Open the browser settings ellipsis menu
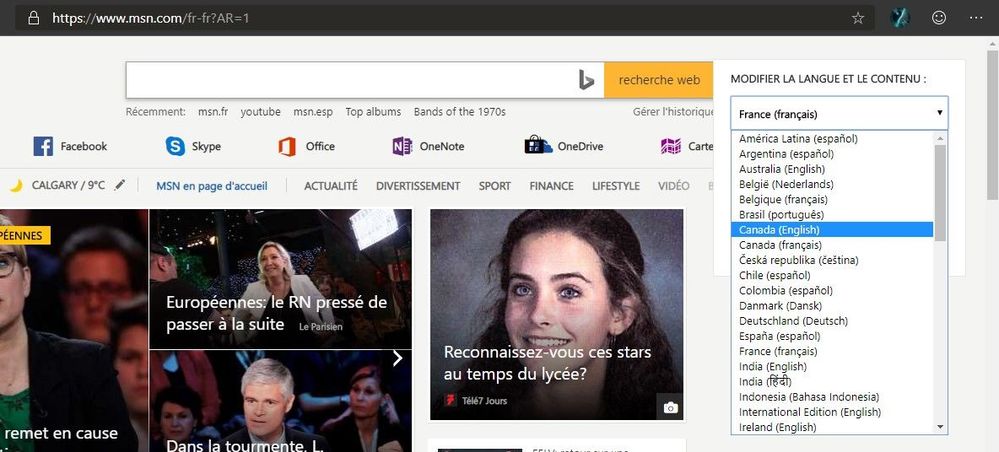Image resolution: width=999 pixels, height=452 pixels. point(976,18)
